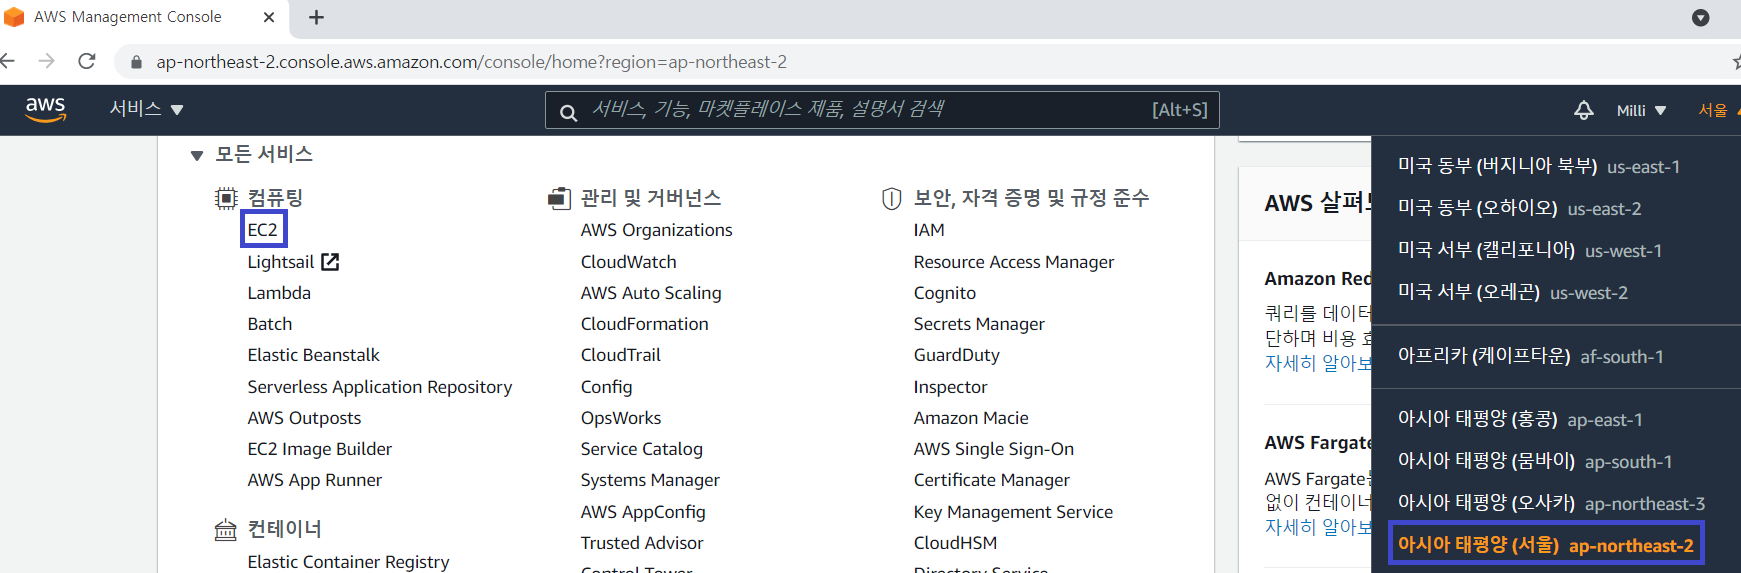Go forward with browser forward arrow
The image size is (1741, 573).
46,61
